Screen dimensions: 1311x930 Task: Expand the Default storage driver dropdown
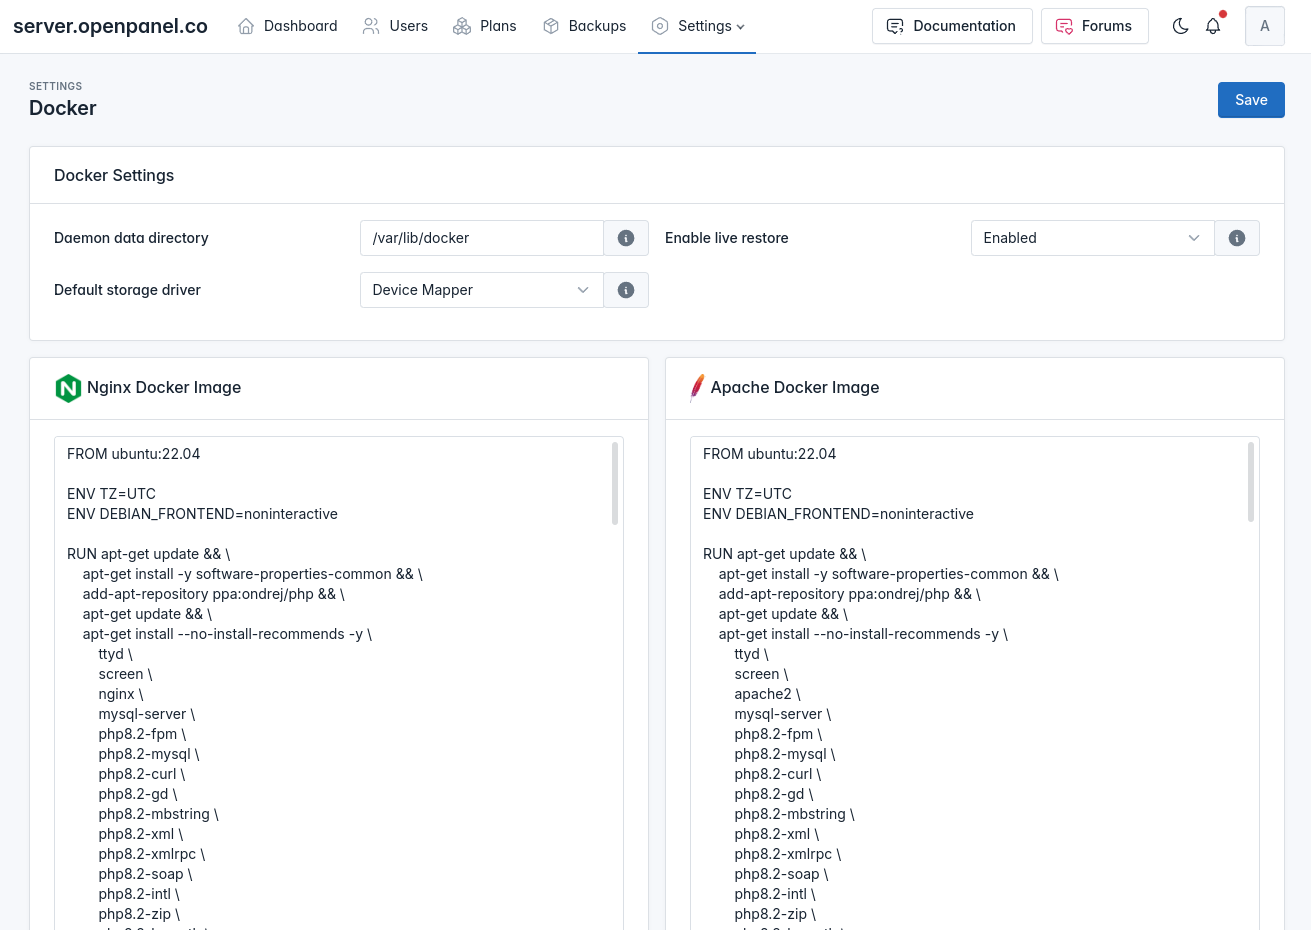pyautogui.click(x=481, y=290)
